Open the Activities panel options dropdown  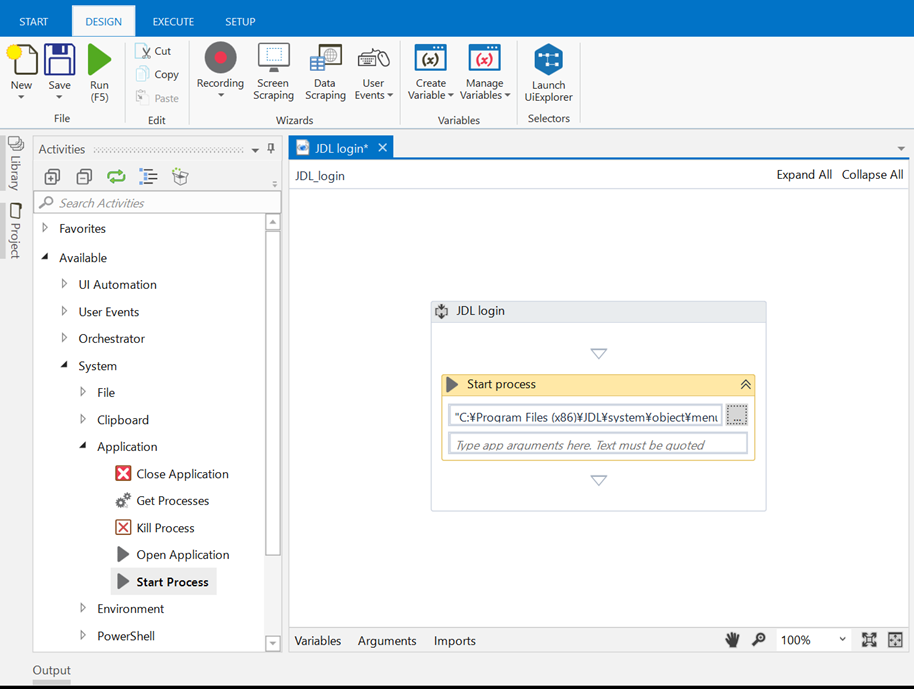[255, 150]
